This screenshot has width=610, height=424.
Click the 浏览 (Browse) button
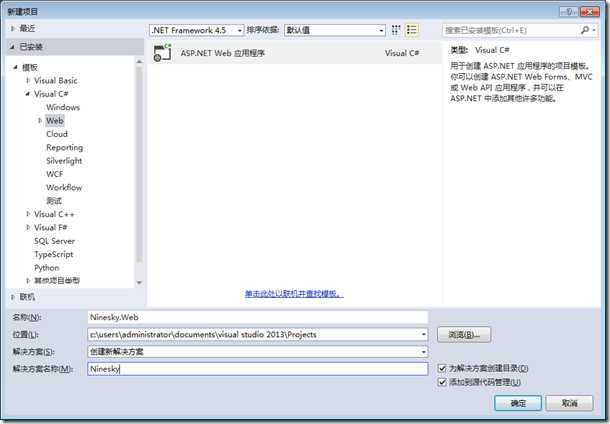pyautogui.click(x=464, y=335)
